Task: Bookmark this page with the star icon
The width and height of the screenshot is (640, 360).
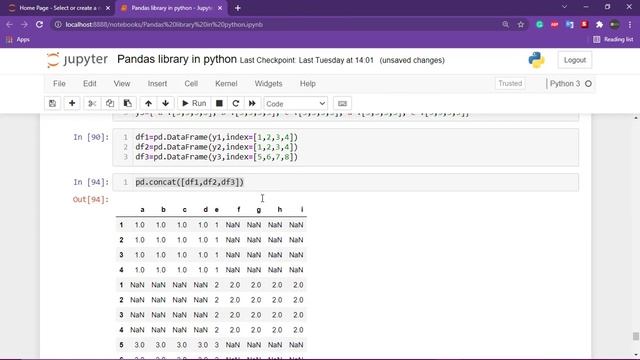Action: tap(521, 24)
